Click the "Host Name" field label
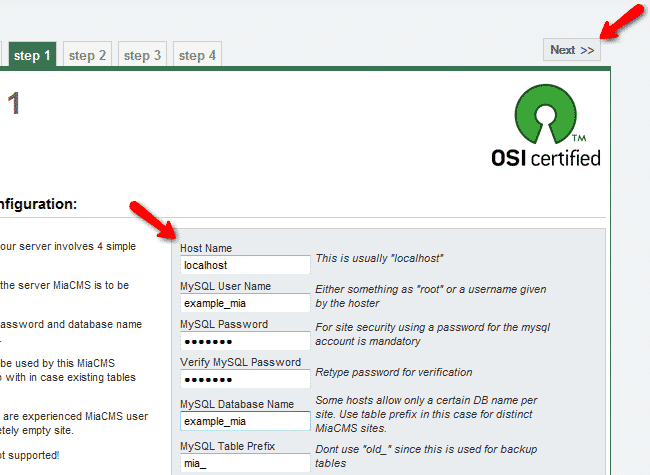Image resolution: width=650 pixels, height=475 pixels. pyautogui.click(x=206, y=247)
